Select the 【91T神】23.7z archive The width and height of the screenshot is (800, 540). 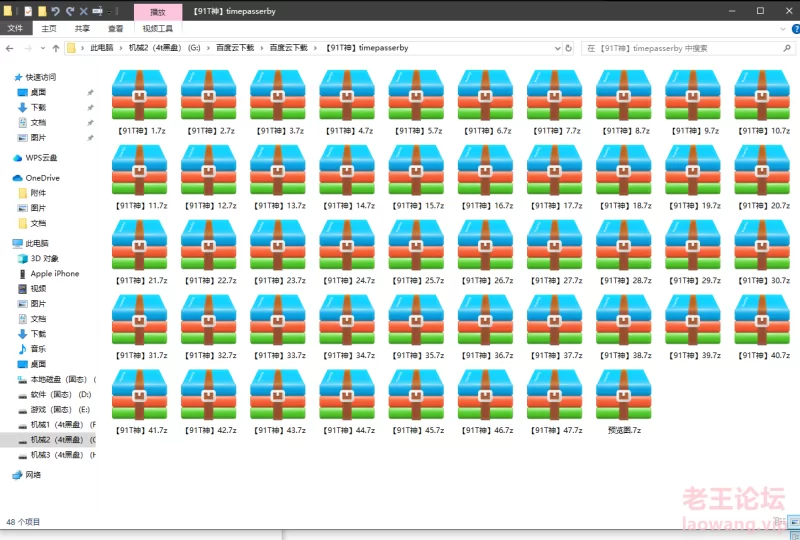(x=278, y=252)
